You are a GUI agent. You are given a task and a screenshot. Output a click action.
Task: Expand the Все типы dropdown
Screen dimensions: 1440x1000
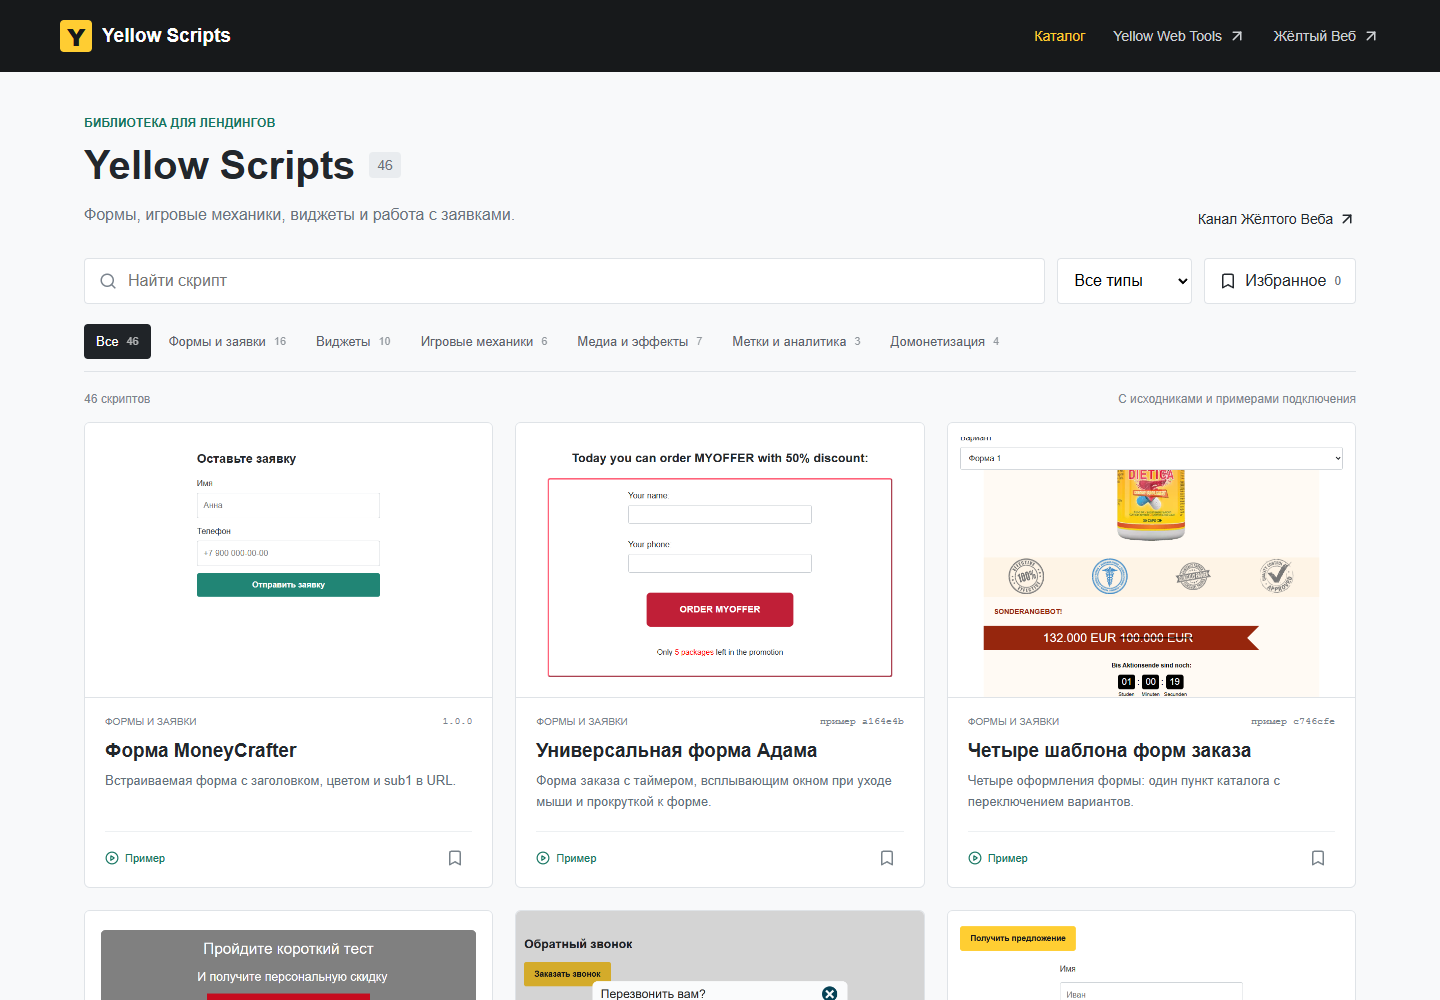click(x=1124, y=281)
